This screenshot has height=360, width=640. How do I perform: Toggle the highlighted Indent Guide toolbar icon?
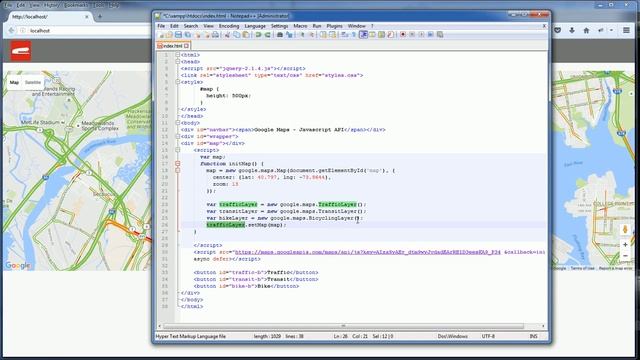point(363,35)
